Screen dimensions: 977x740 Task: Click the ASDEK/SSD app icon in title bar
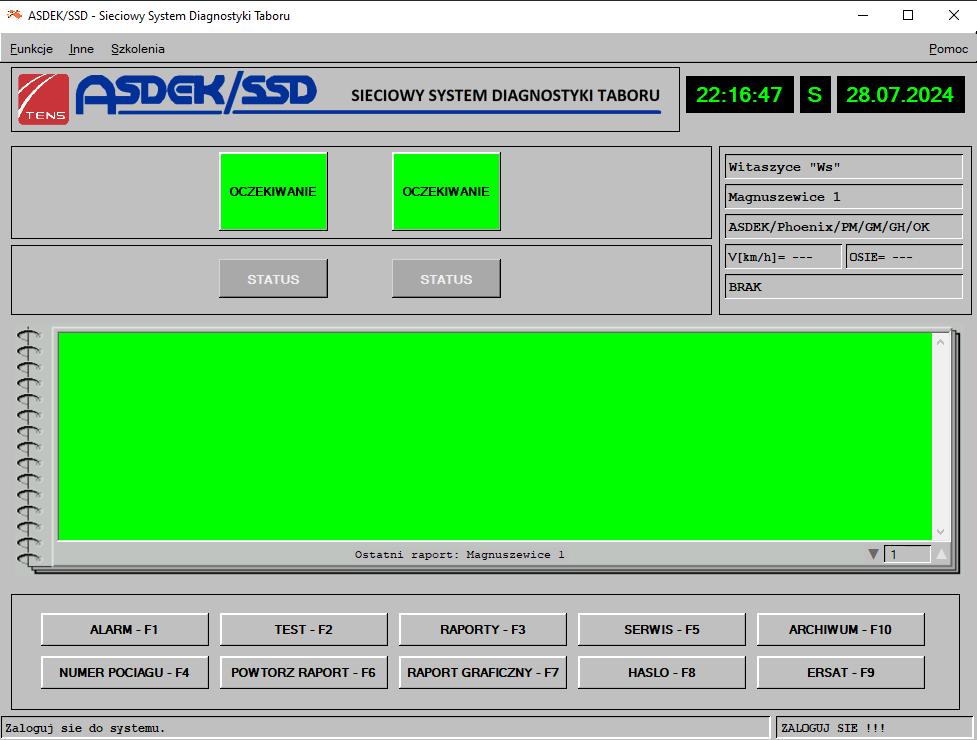click(x=14, y=15)
